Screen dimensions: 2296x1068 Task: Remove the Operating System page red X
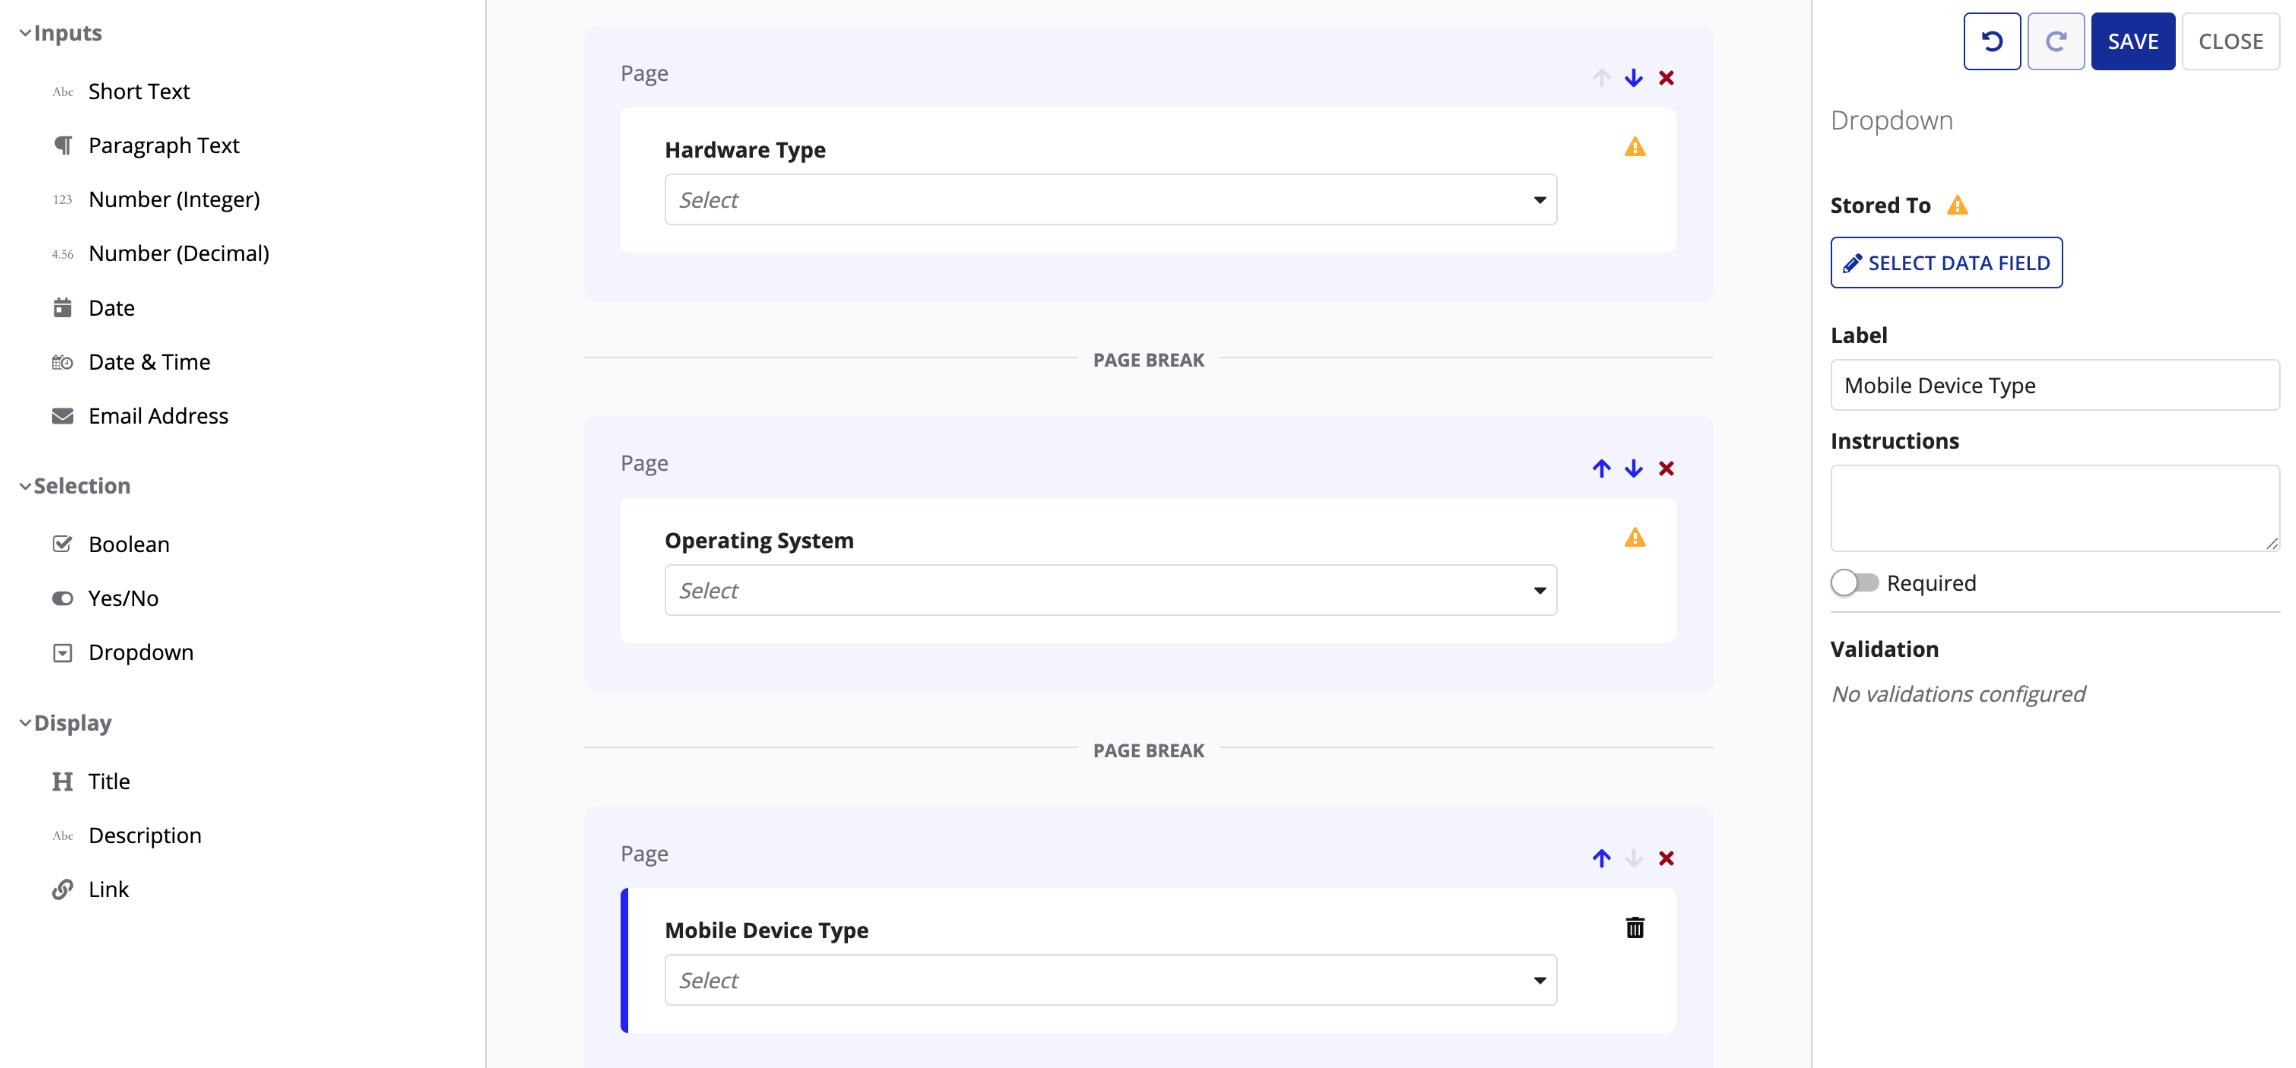(x=1666, y=468)
